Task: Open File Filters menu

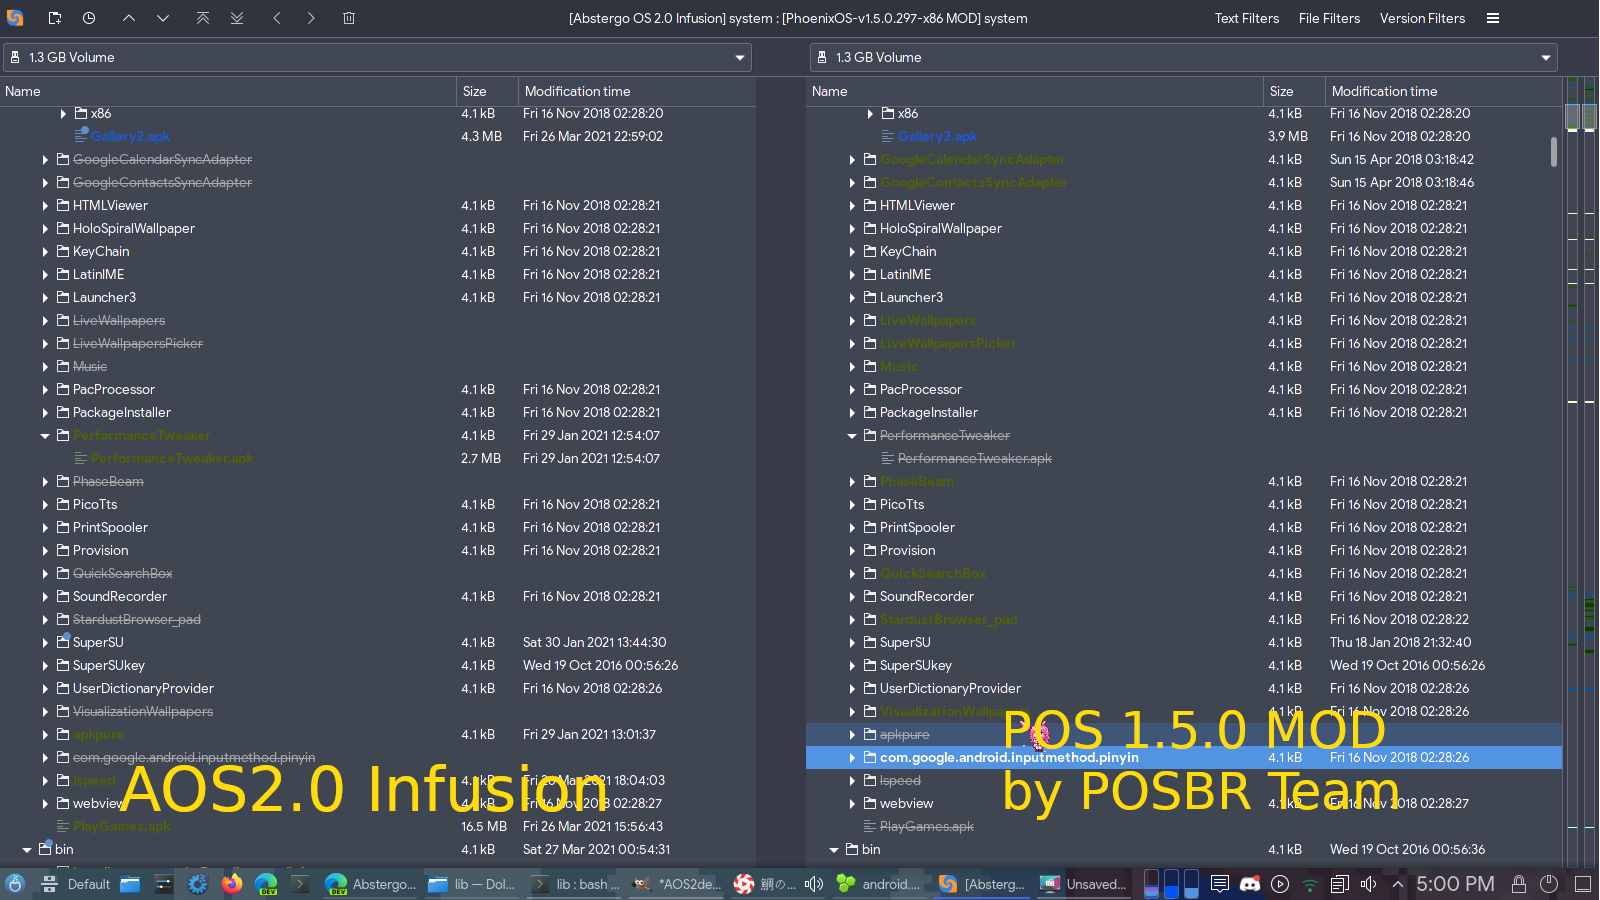Action: click(1329, 18)
